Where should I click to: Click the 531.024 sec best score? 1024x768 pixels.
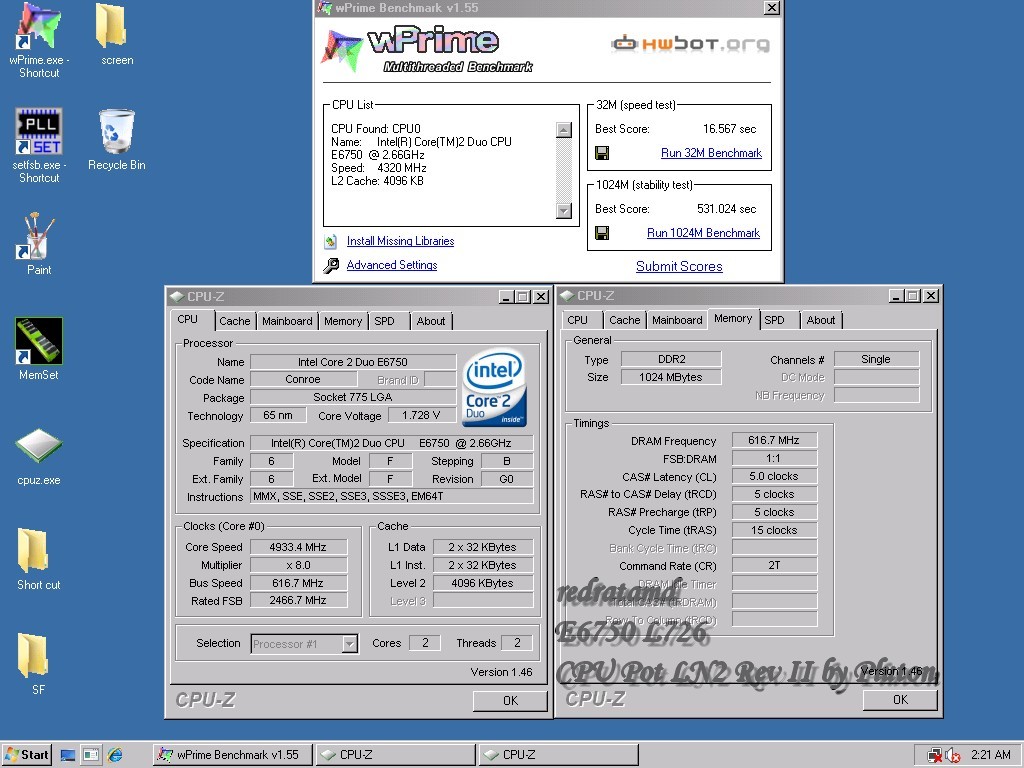tap(726, 209)
